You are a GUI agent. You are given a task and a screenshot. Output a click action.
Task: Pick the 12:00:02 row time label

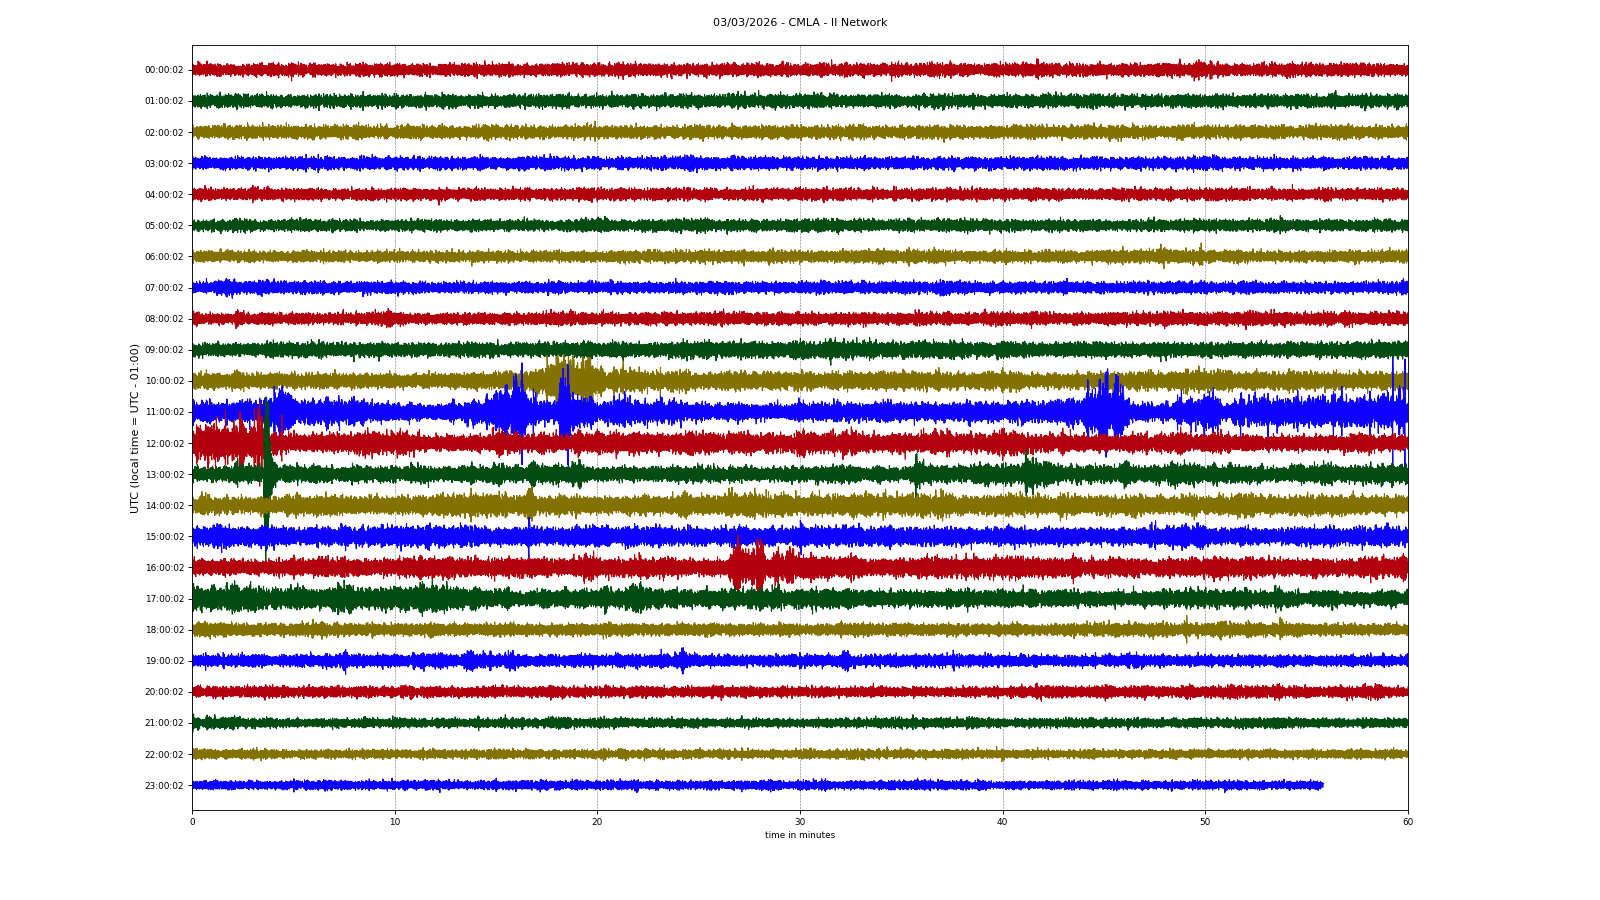[164, 444]
